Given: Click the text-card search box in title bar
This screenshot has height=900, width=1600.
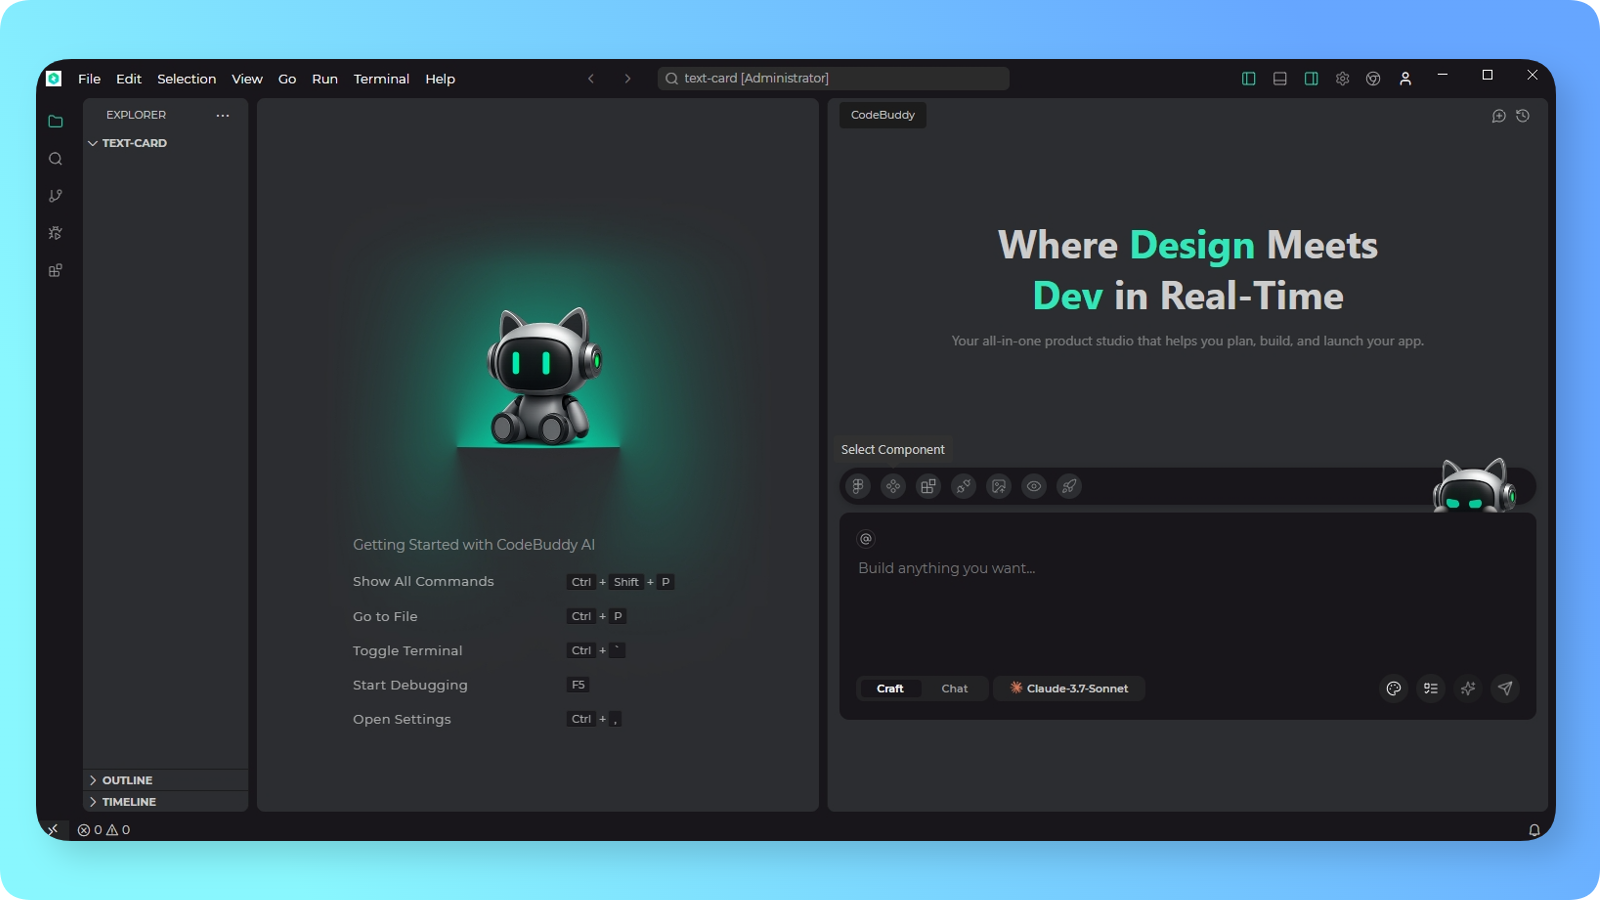Looking at the screenshot, I should [x=833, y=78].
